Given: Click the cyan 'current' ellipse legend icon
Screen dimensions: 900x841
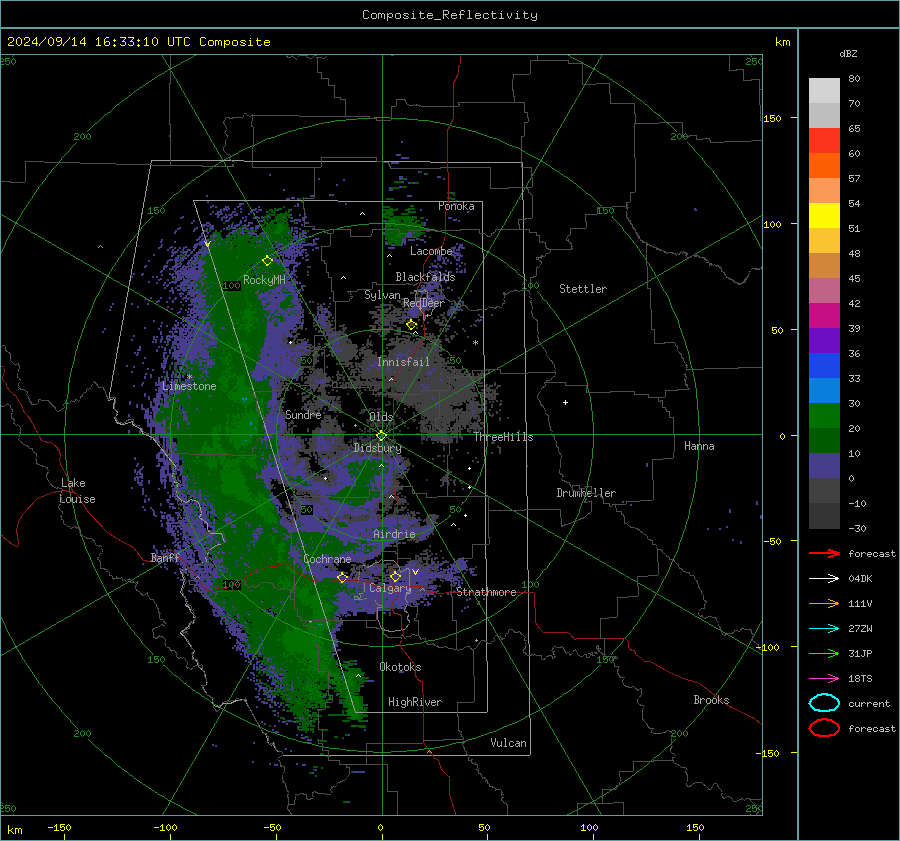Looking at the screenshot, I should (x=824, y=703).
